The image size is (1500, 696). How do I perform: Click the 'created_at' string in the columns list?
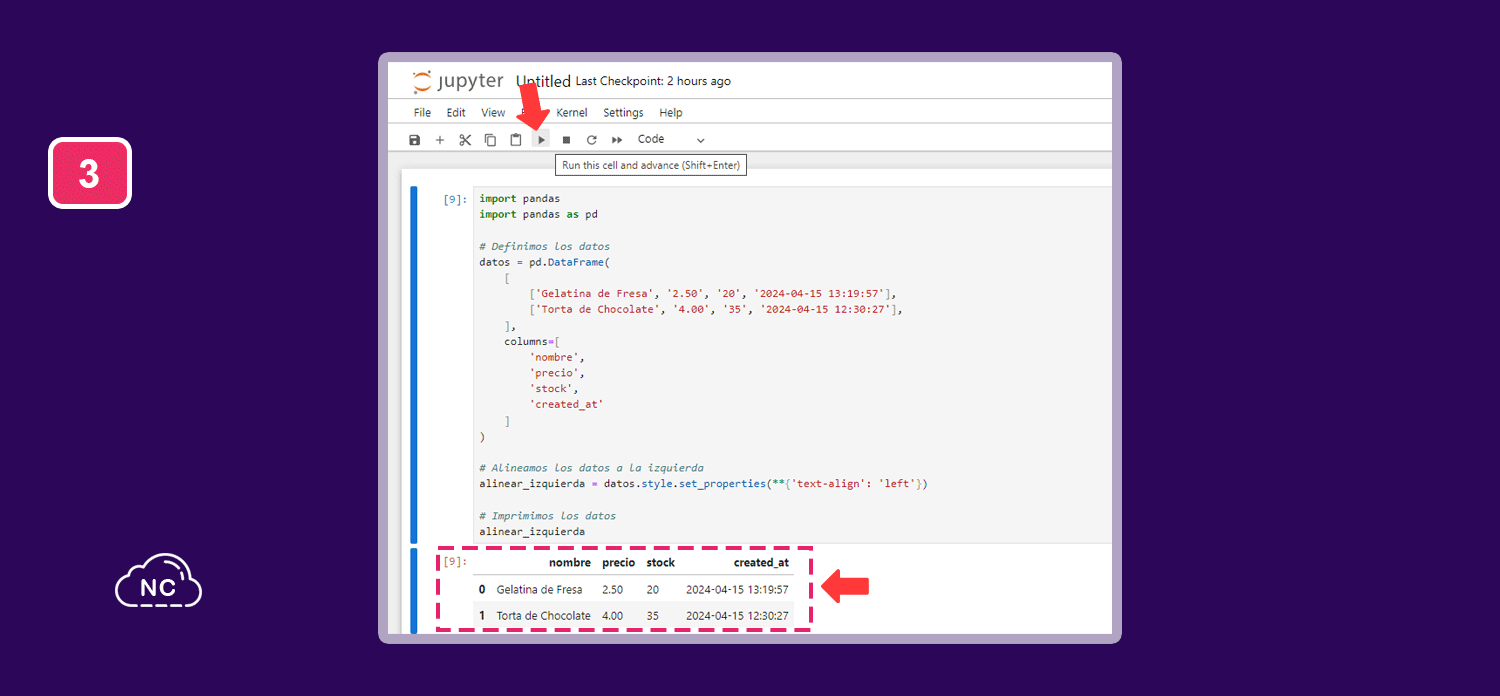pos(566,405)
